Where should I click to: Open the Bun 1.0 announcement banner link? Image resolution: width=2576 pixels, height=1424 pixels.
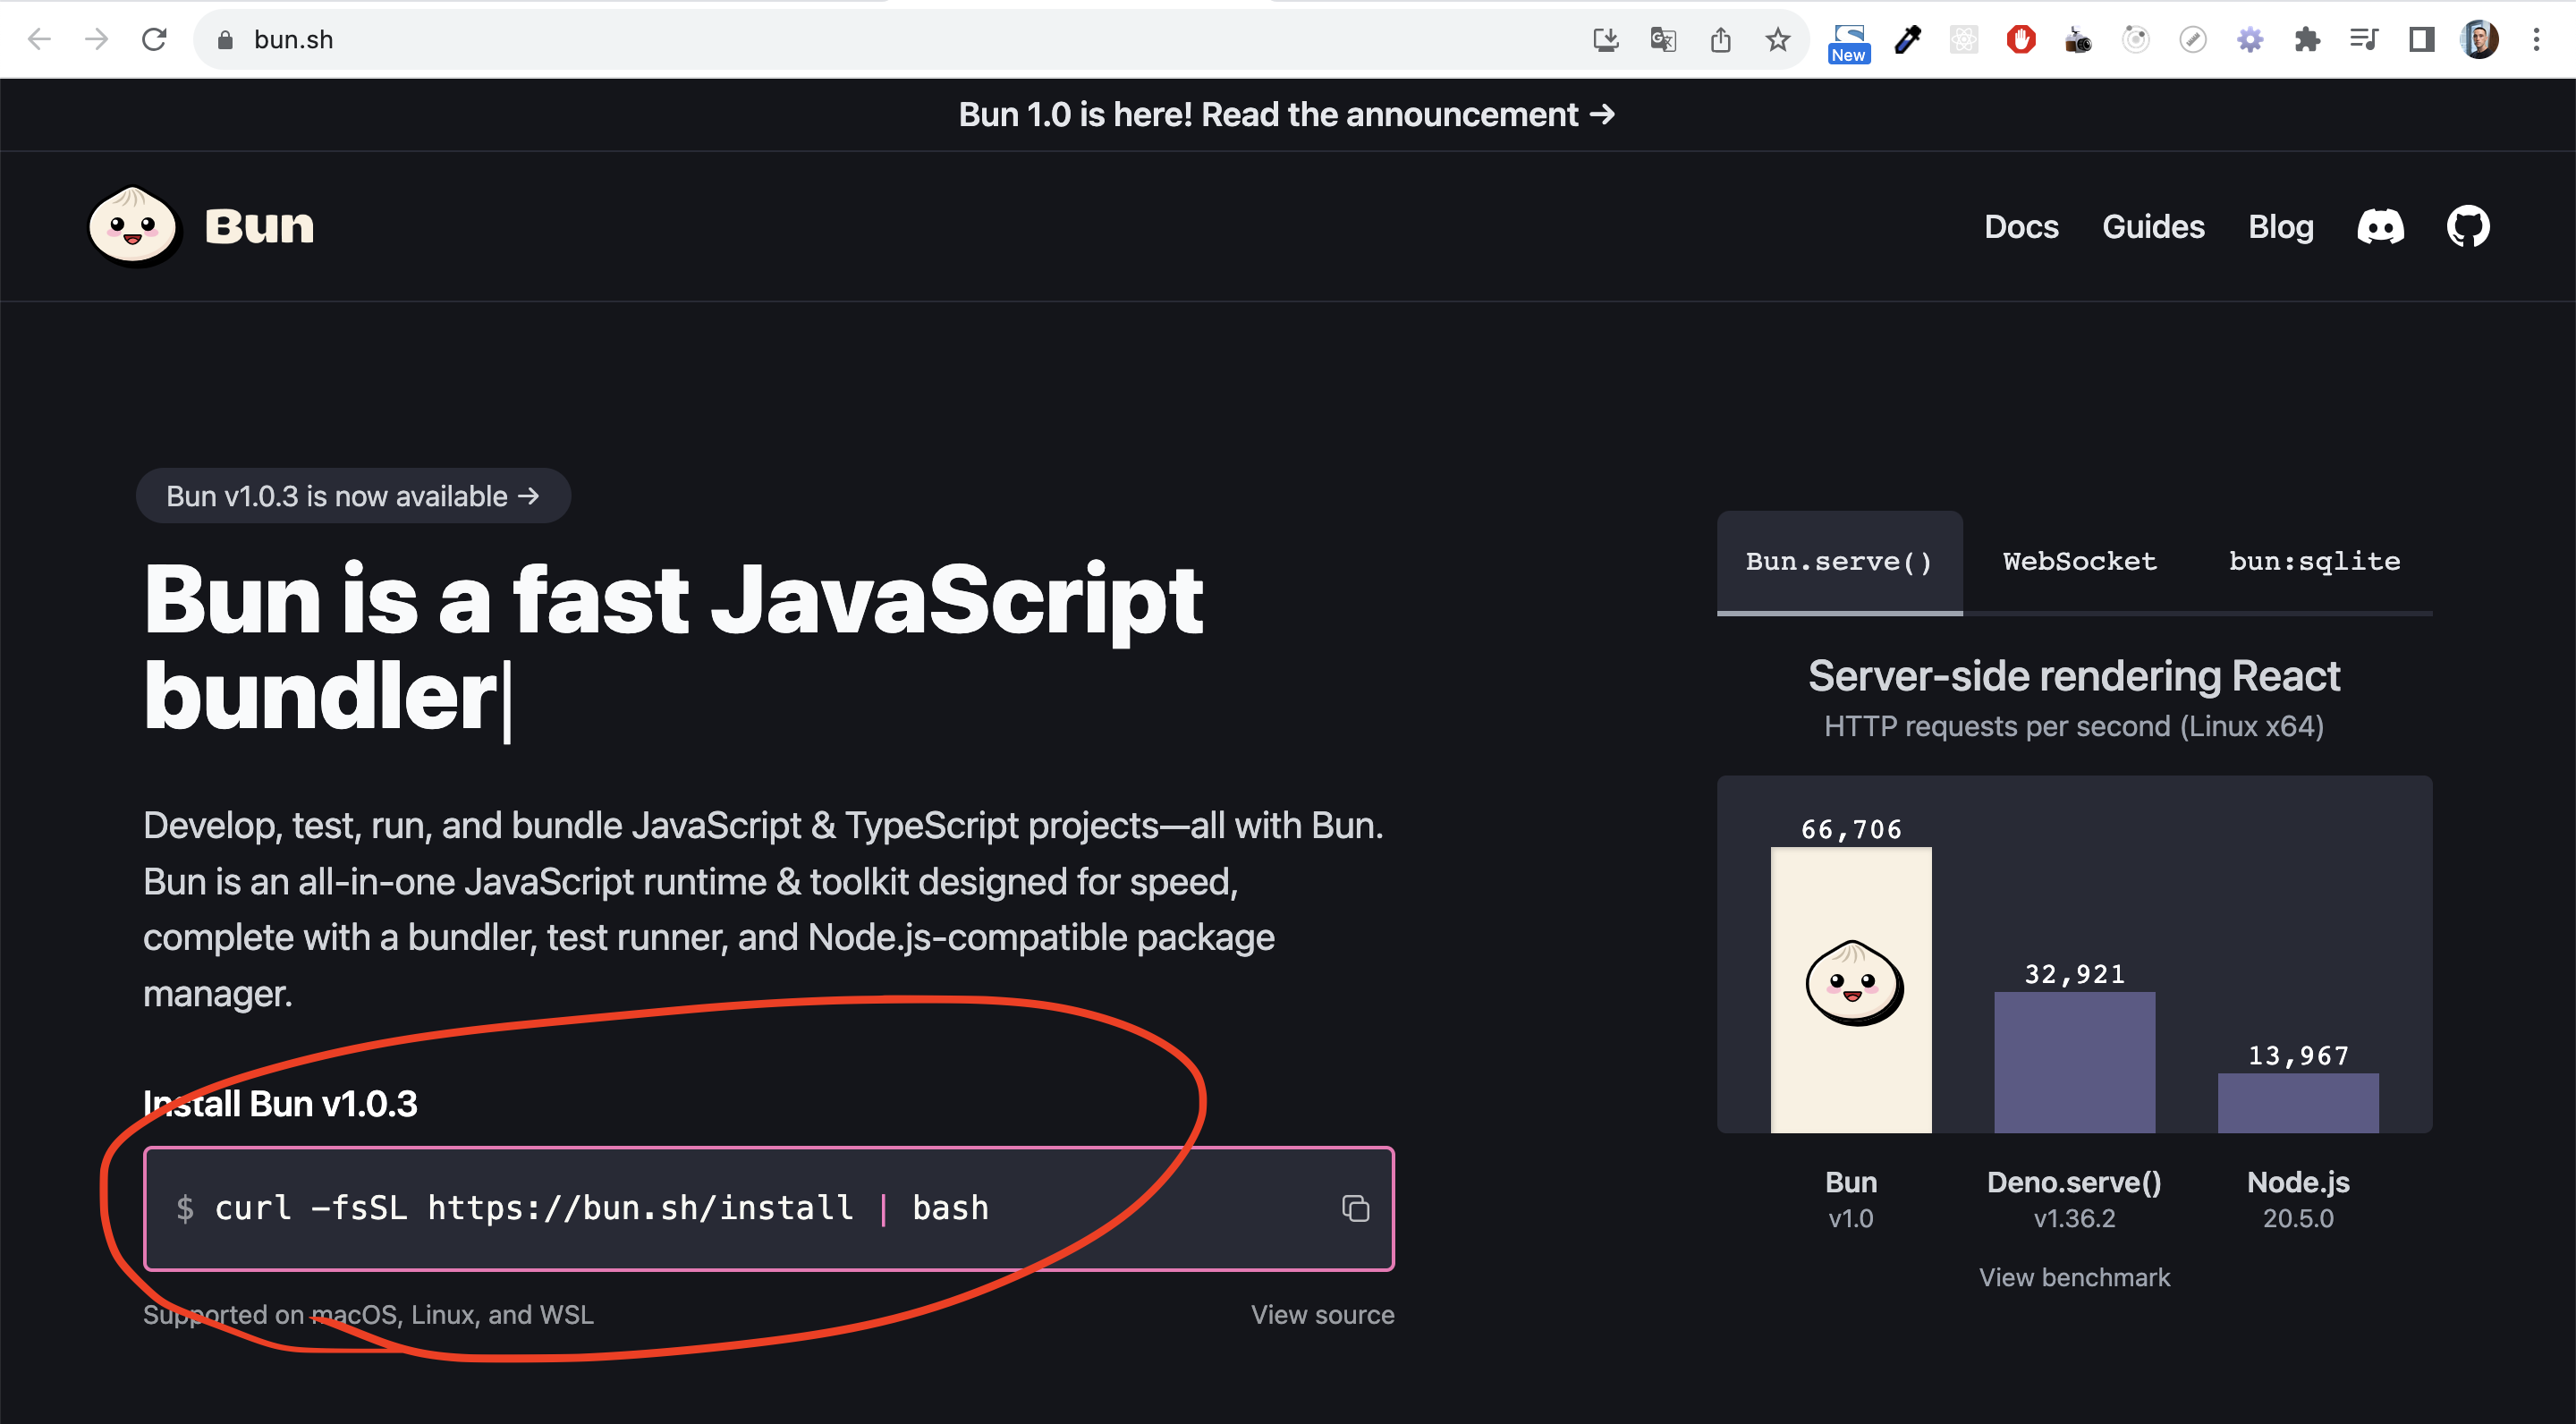coord(1287,115)
